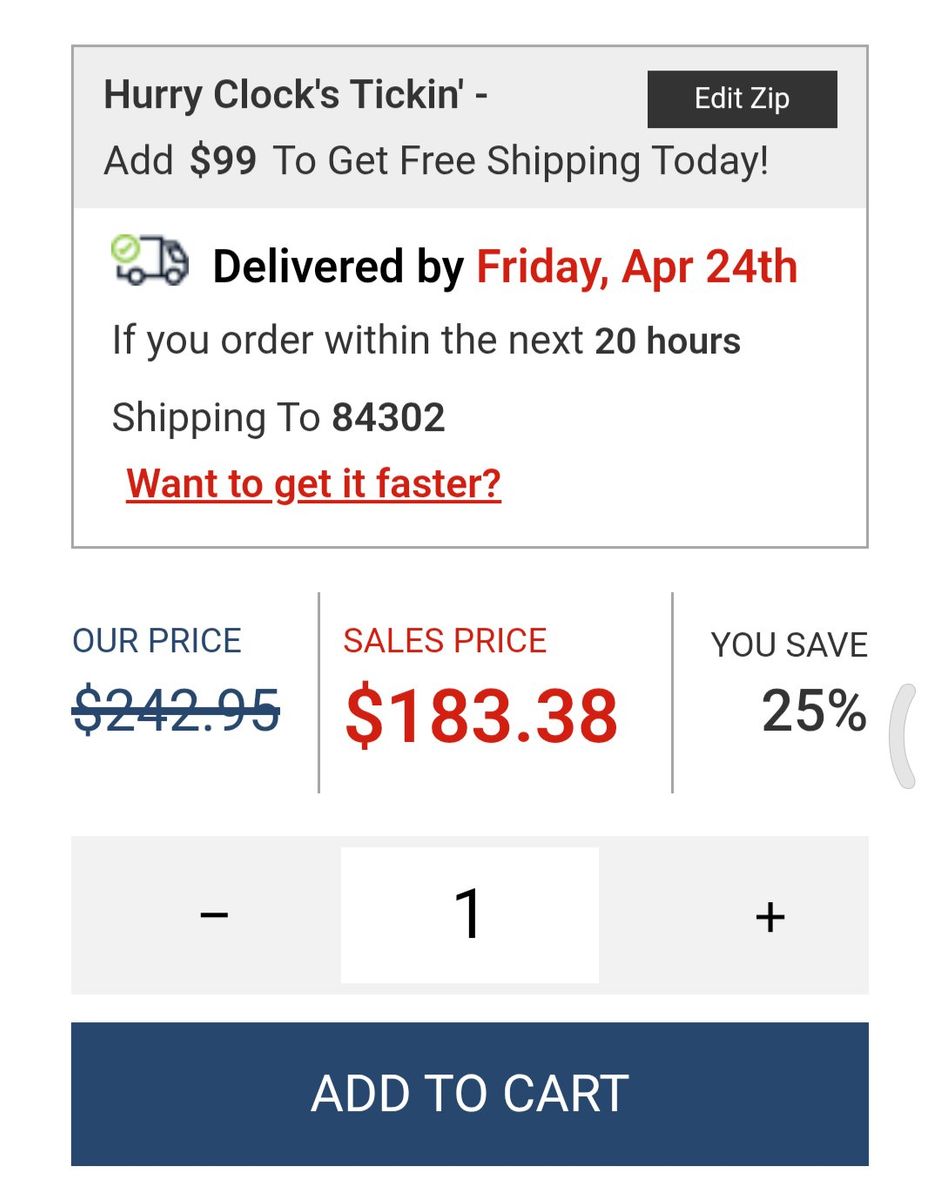Click the delivery truck icon

tap(149, 262)
